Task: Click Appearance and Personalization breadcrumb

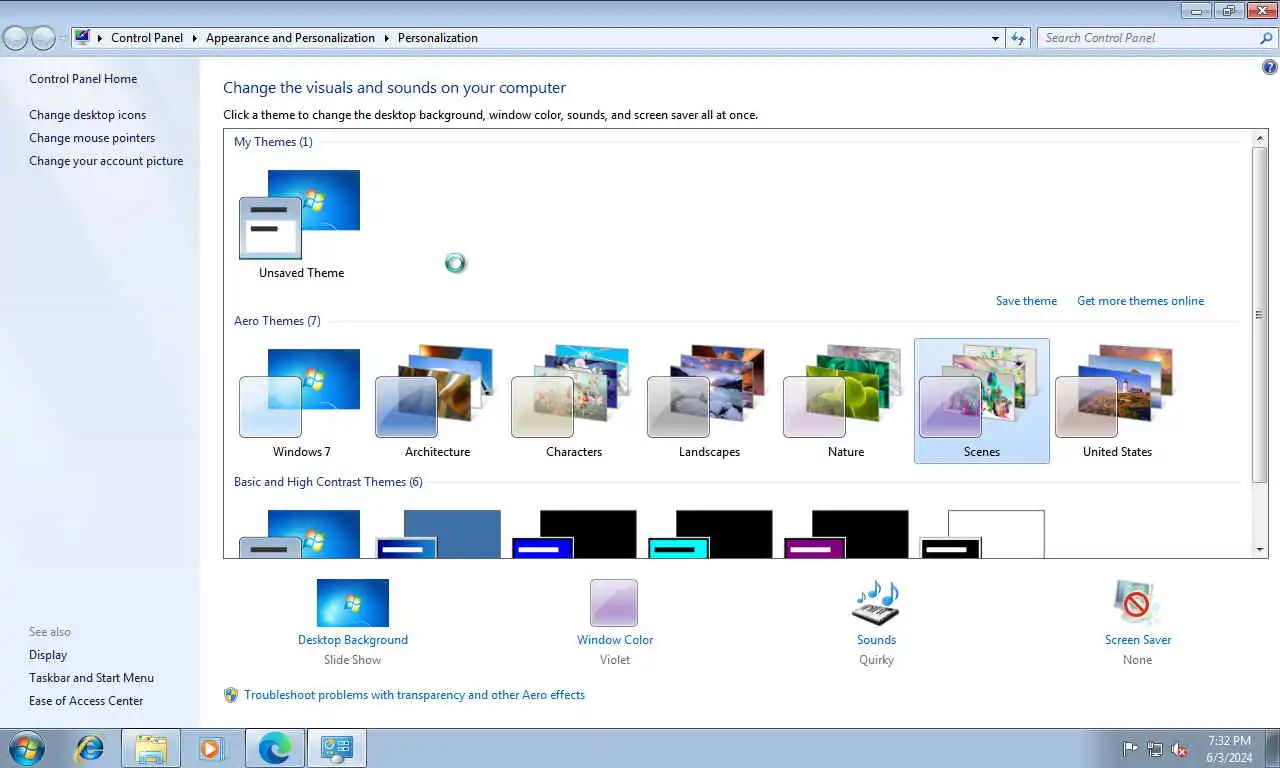Action: coord(290,38)
